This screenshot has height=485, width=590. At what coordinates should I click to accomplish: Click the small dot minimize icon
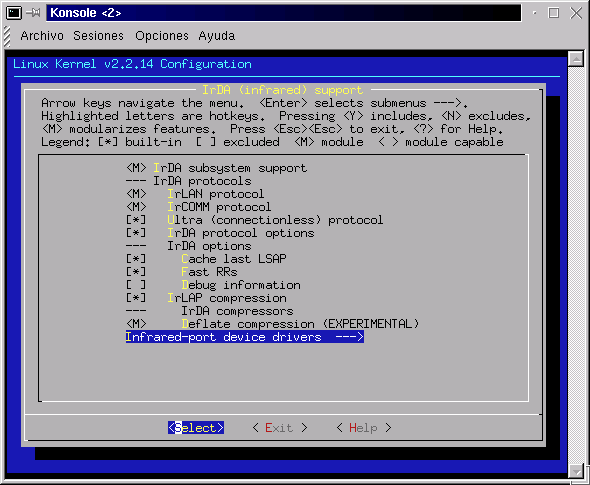click(x=534, y=13)
